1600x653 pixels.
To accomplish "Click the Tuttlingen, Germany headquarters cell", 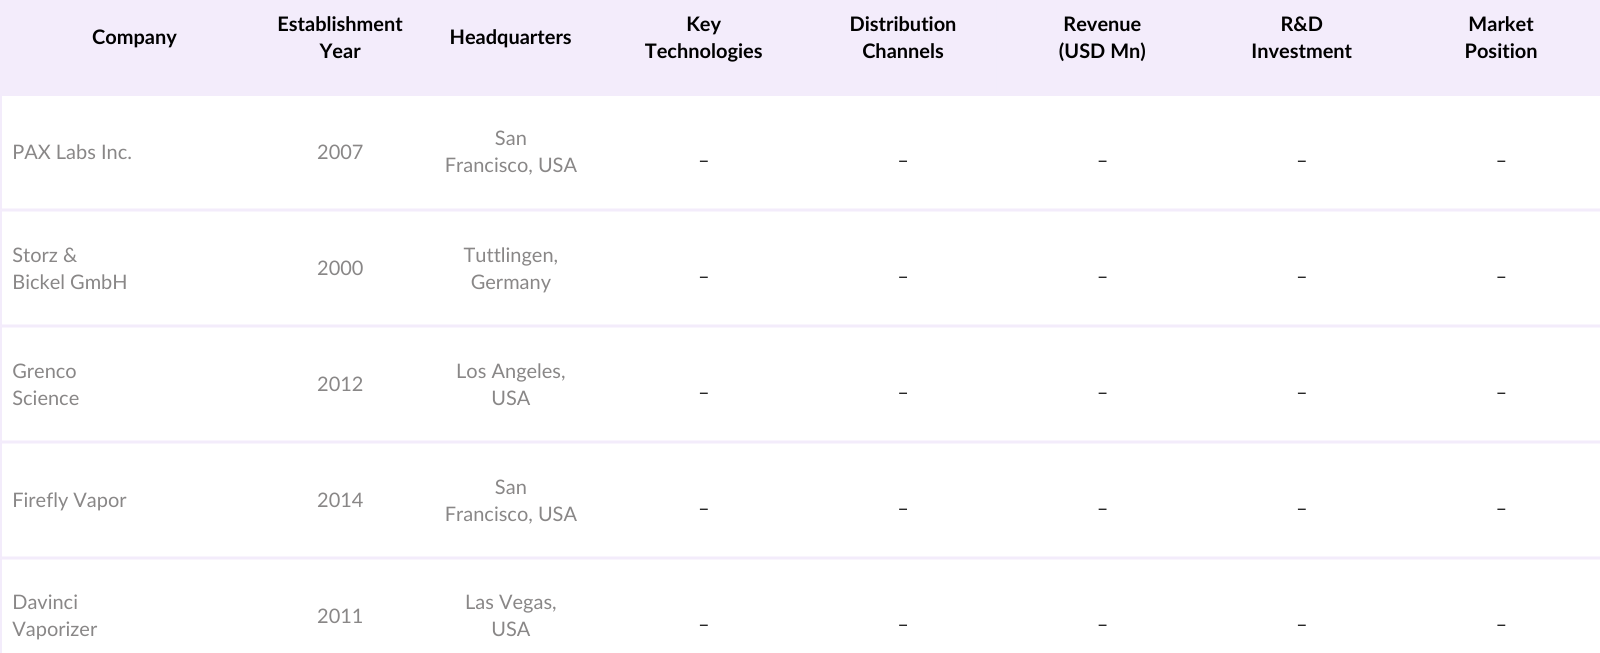I will (x=510, y=268).
